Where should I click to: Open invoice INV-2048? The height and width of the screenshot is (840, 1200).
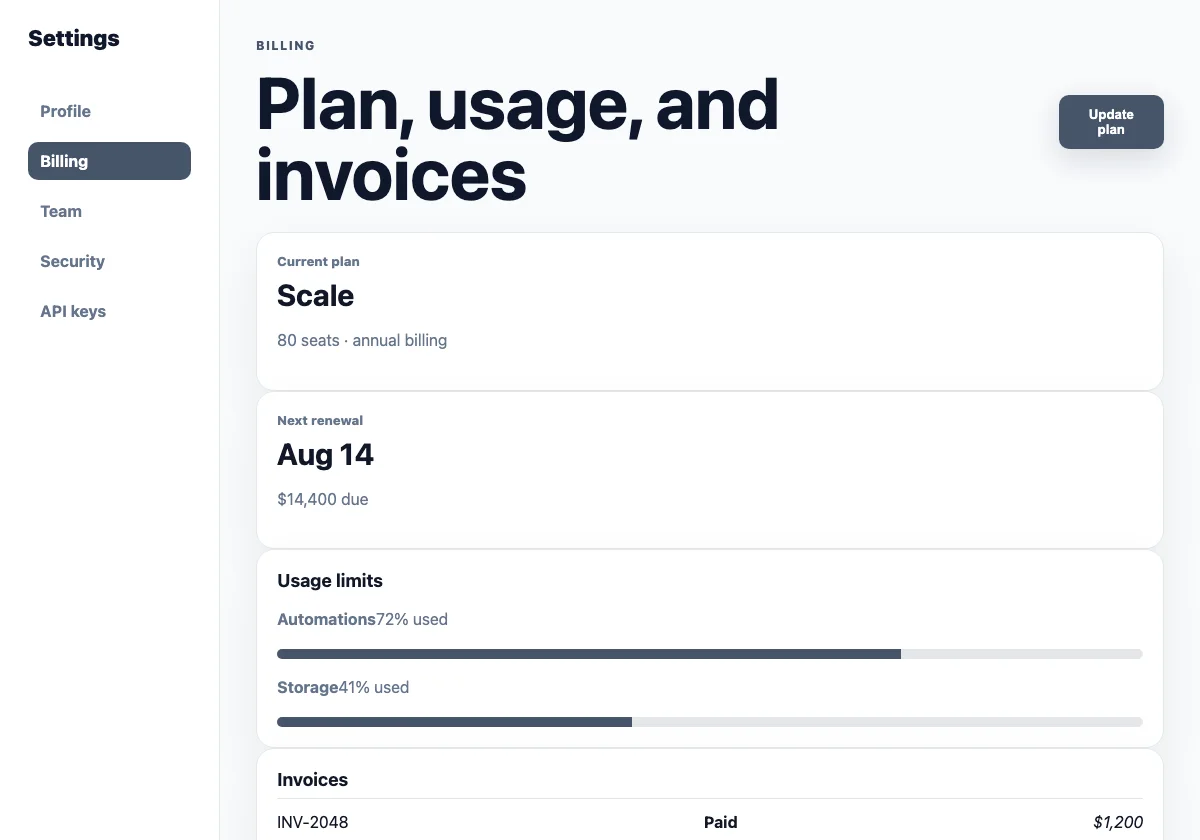[x=313, y=823]
